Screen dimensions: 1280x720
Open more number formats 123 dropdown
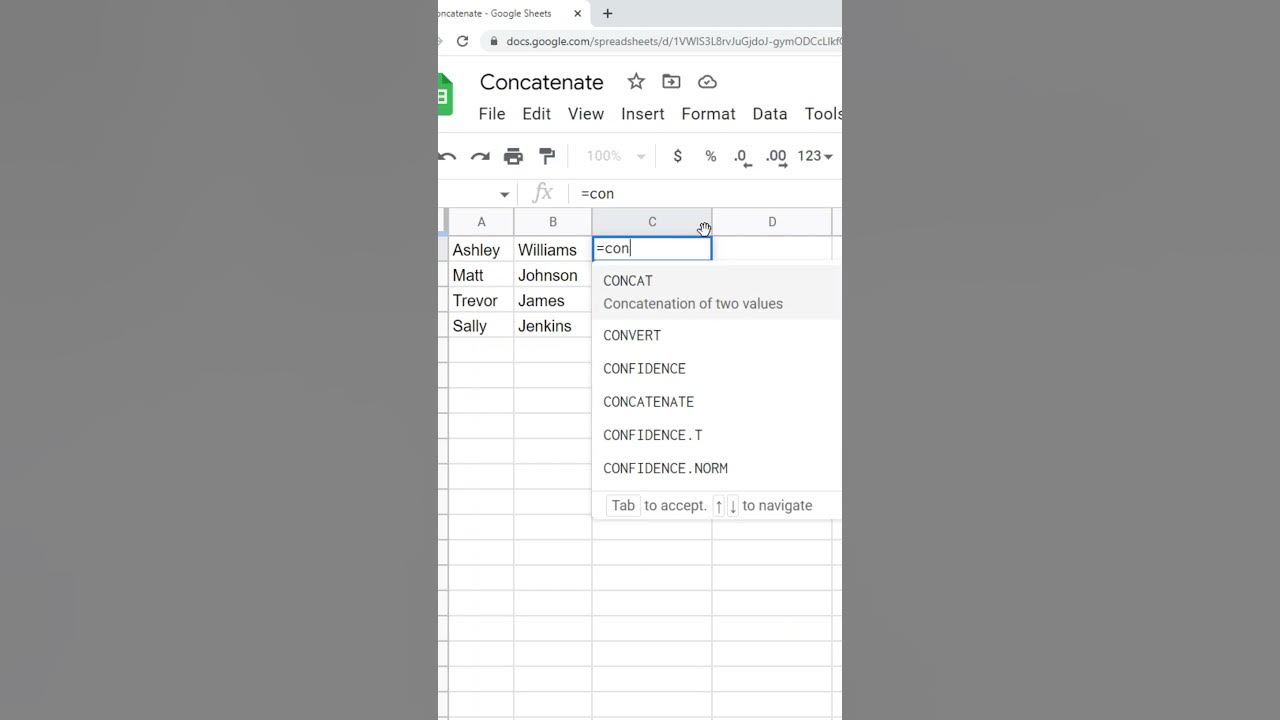815,156
